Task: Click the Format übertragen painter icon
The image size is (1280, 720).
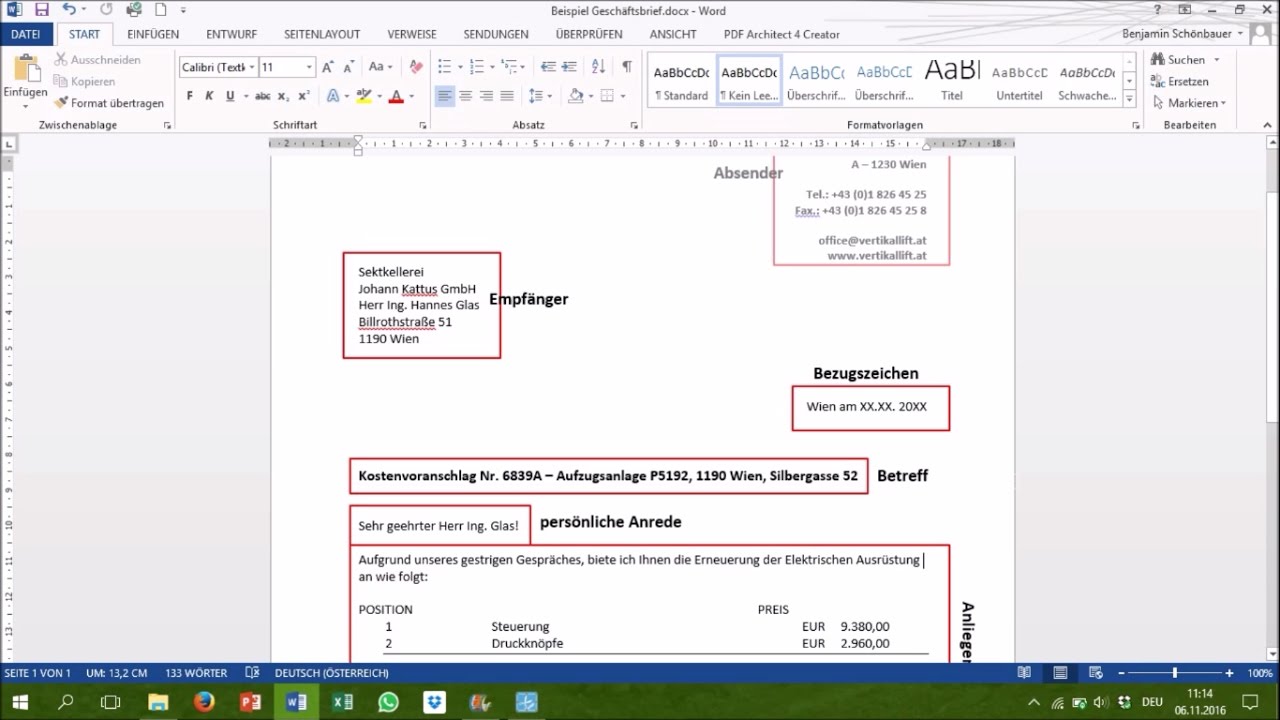Action: click(62, 103)
